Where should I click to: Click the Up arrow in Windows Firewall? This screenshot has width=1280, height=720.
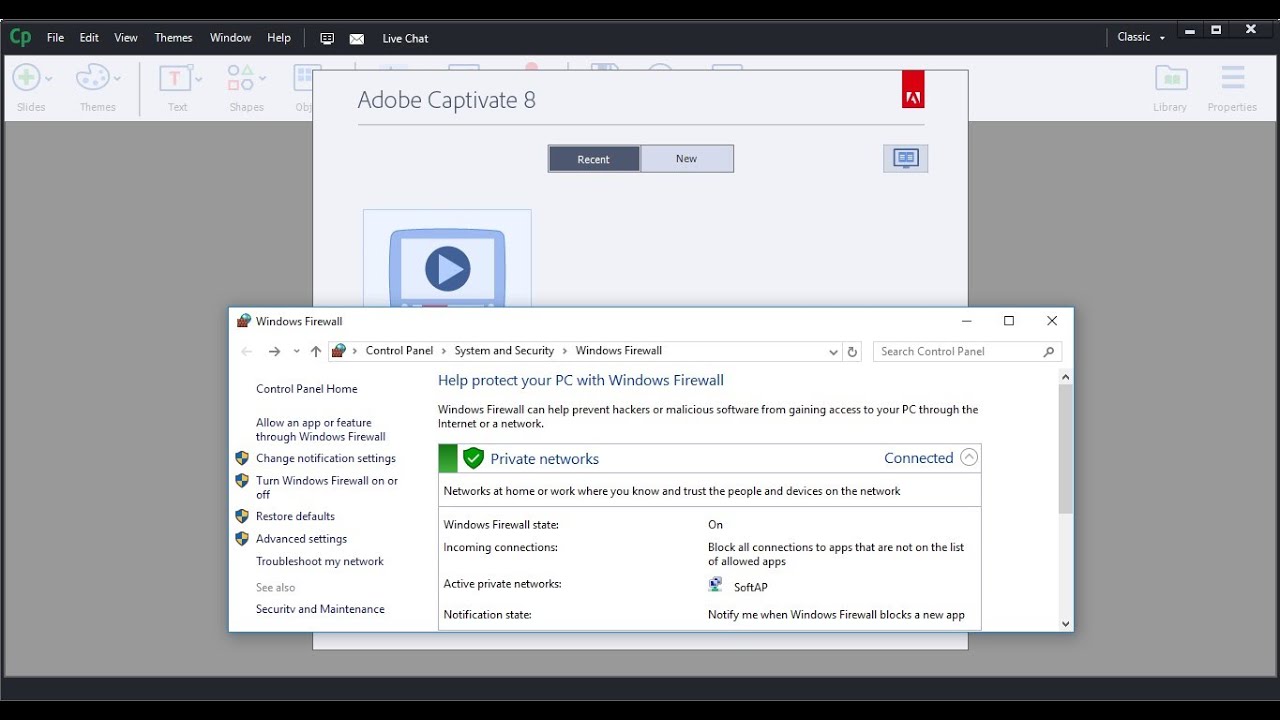(x=316, y=351)
